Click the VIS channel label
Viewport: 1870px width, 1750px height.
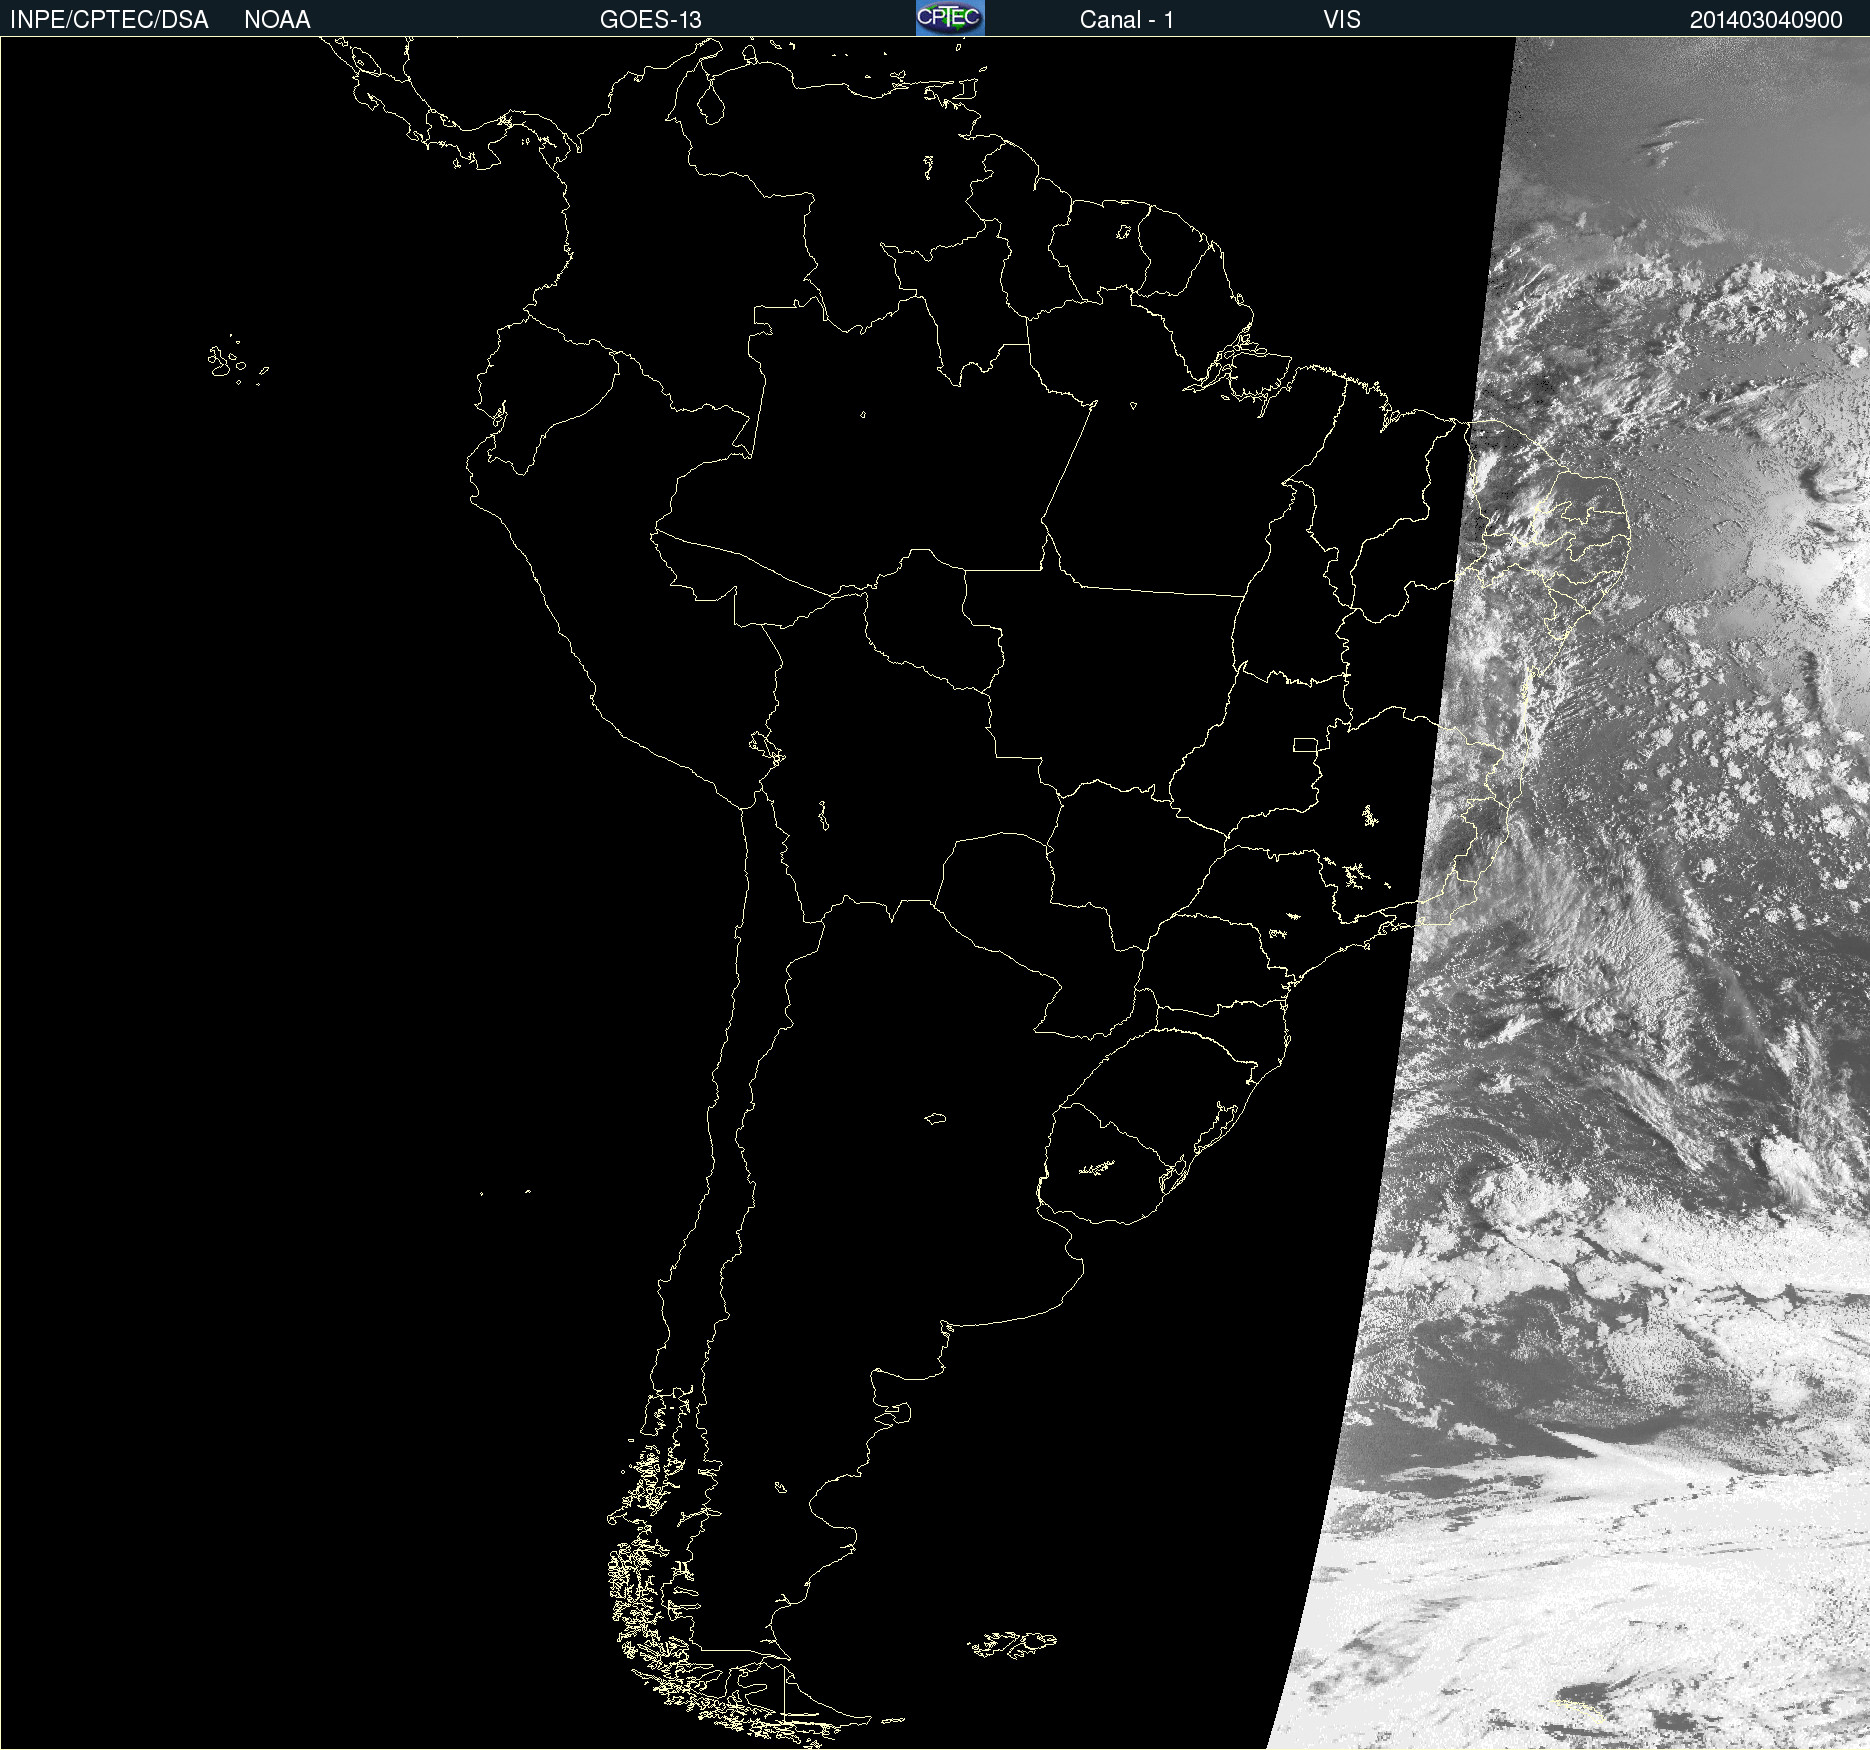click(1342, 20)
